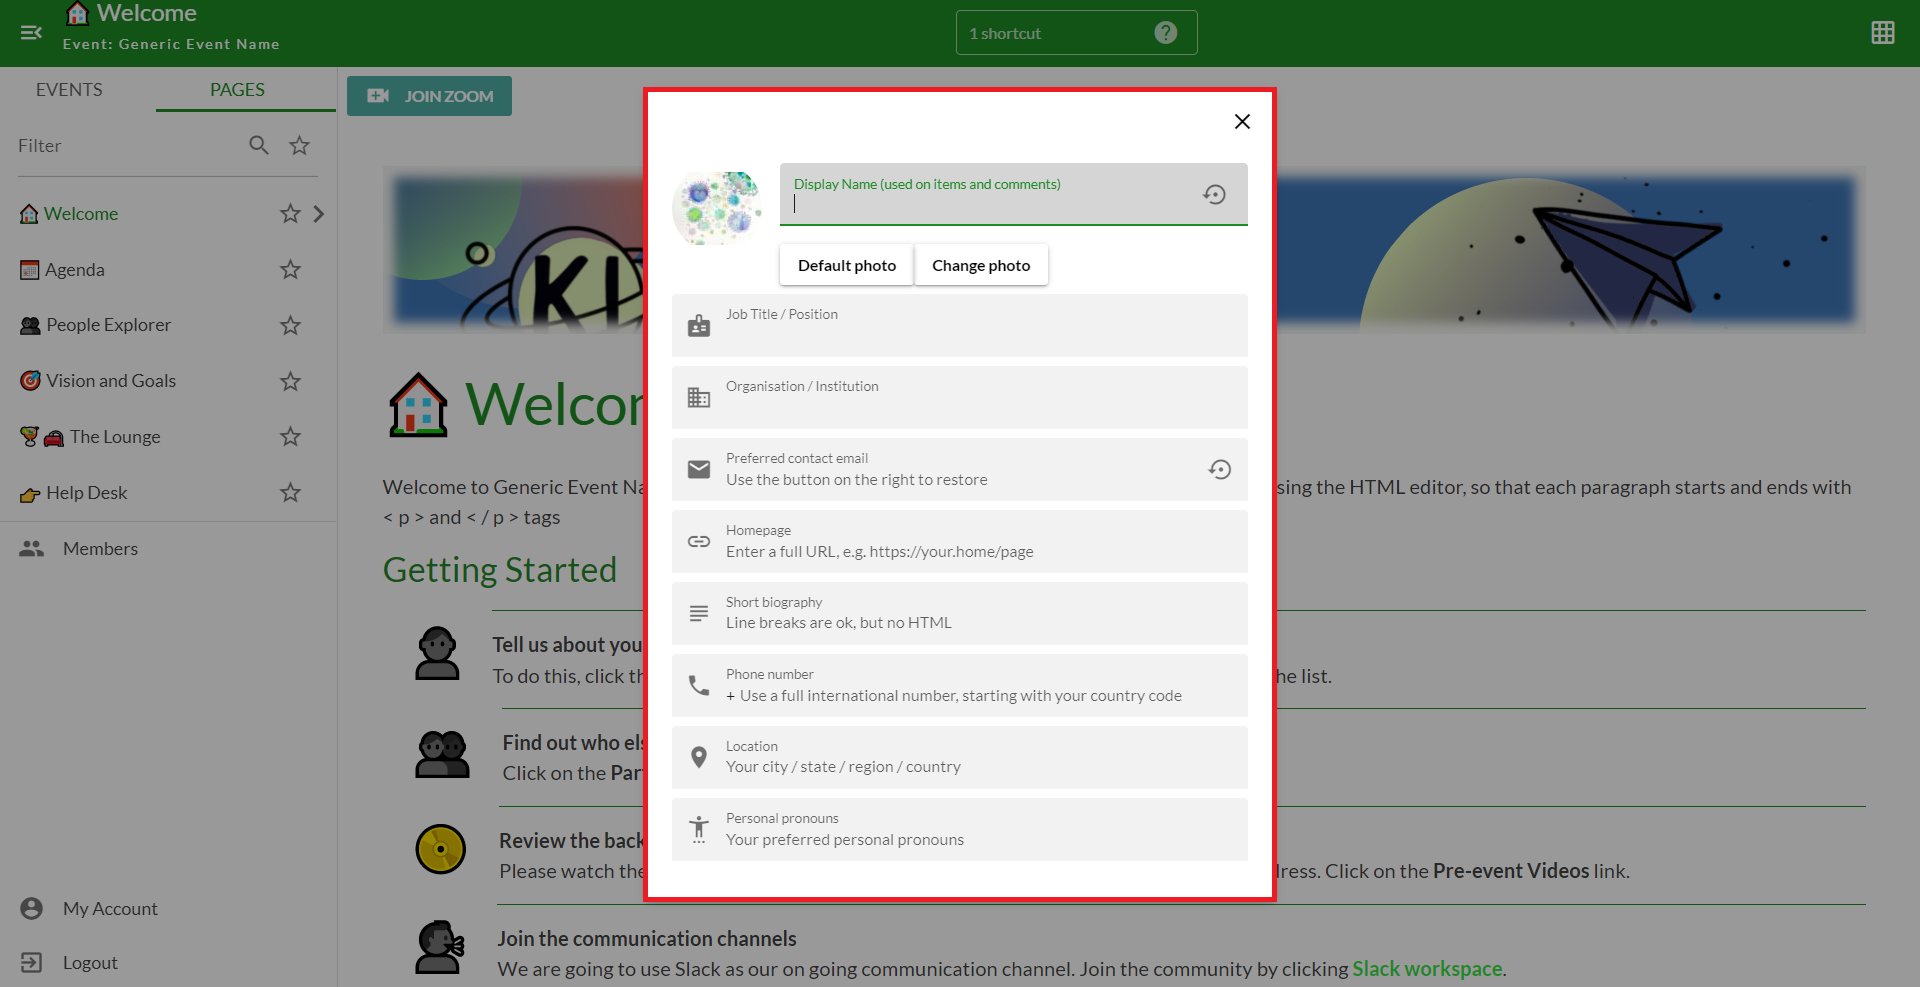Switch to the PAGES tab

[237, 90]
